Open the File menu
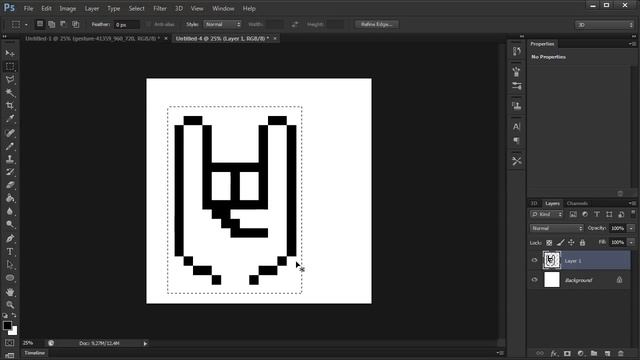This screenshot has width=640, height=360. click(x=29, y=8)
